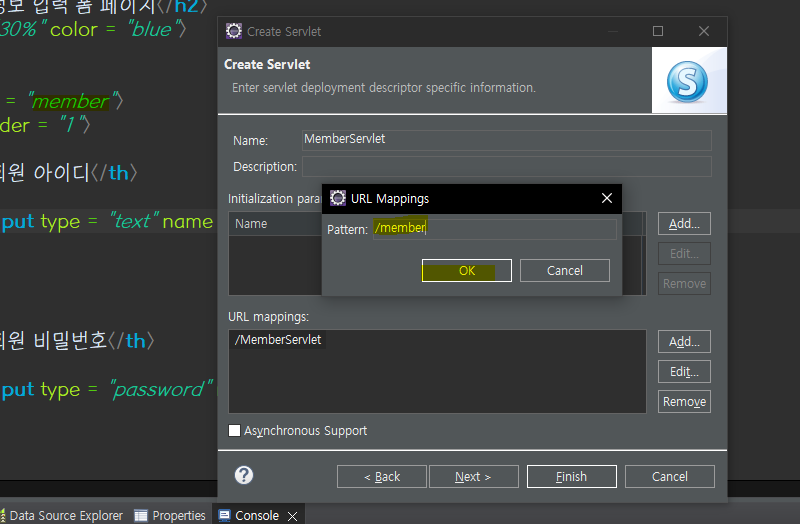This screenshot has width=800, height=524.
Task: Close the URL Mappings dialog
Action: click(607, 198)
